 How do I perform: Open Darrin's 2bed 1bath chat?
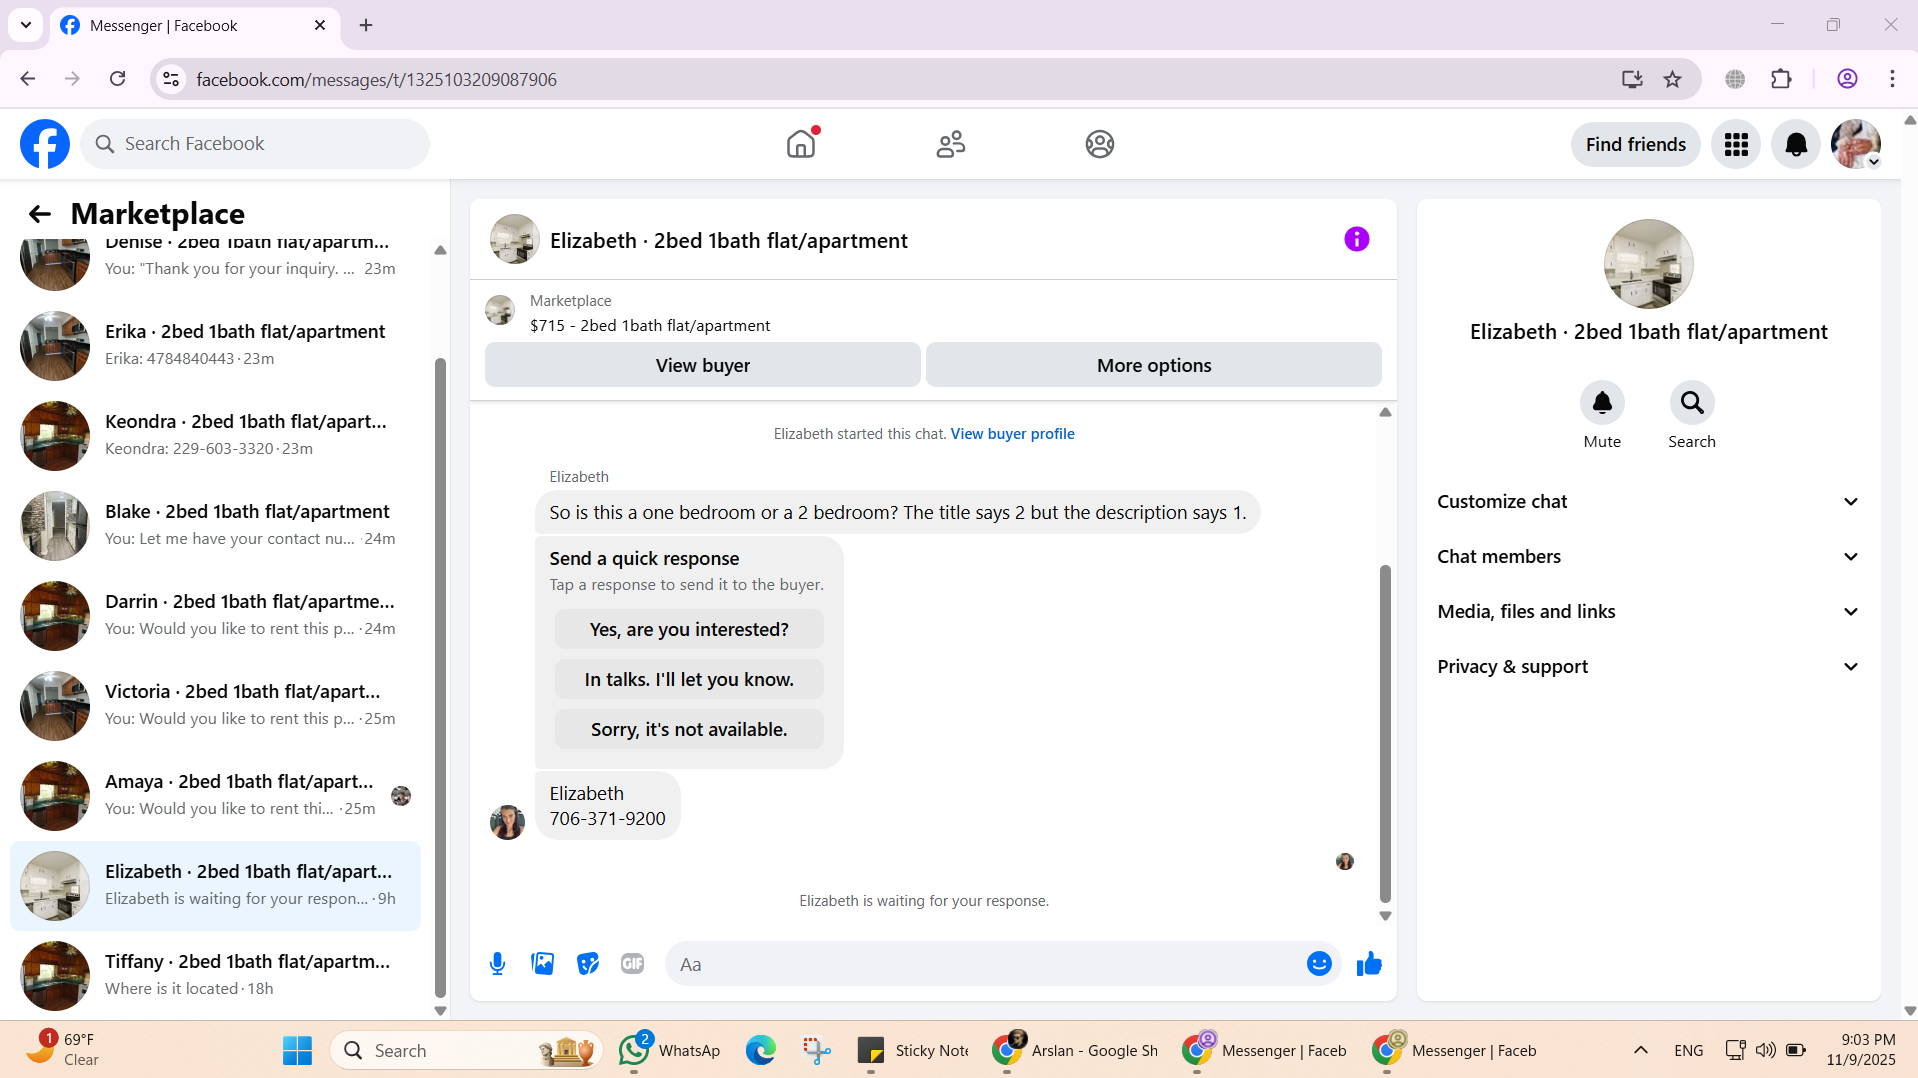click(215, 615)
